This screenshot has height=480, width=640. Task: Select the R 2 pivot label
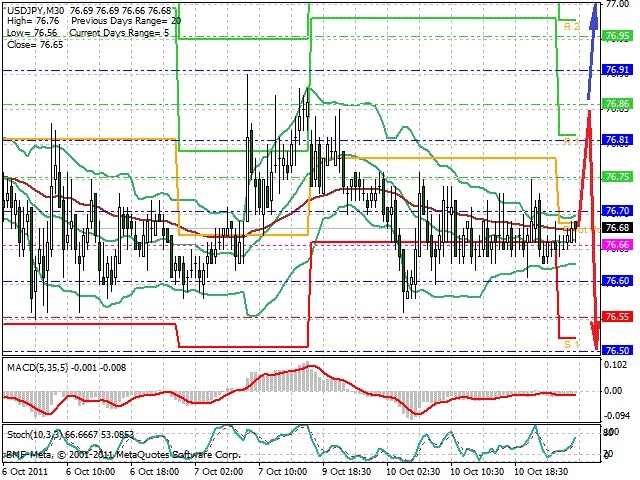pyautogui.click(x=571, y=27)
